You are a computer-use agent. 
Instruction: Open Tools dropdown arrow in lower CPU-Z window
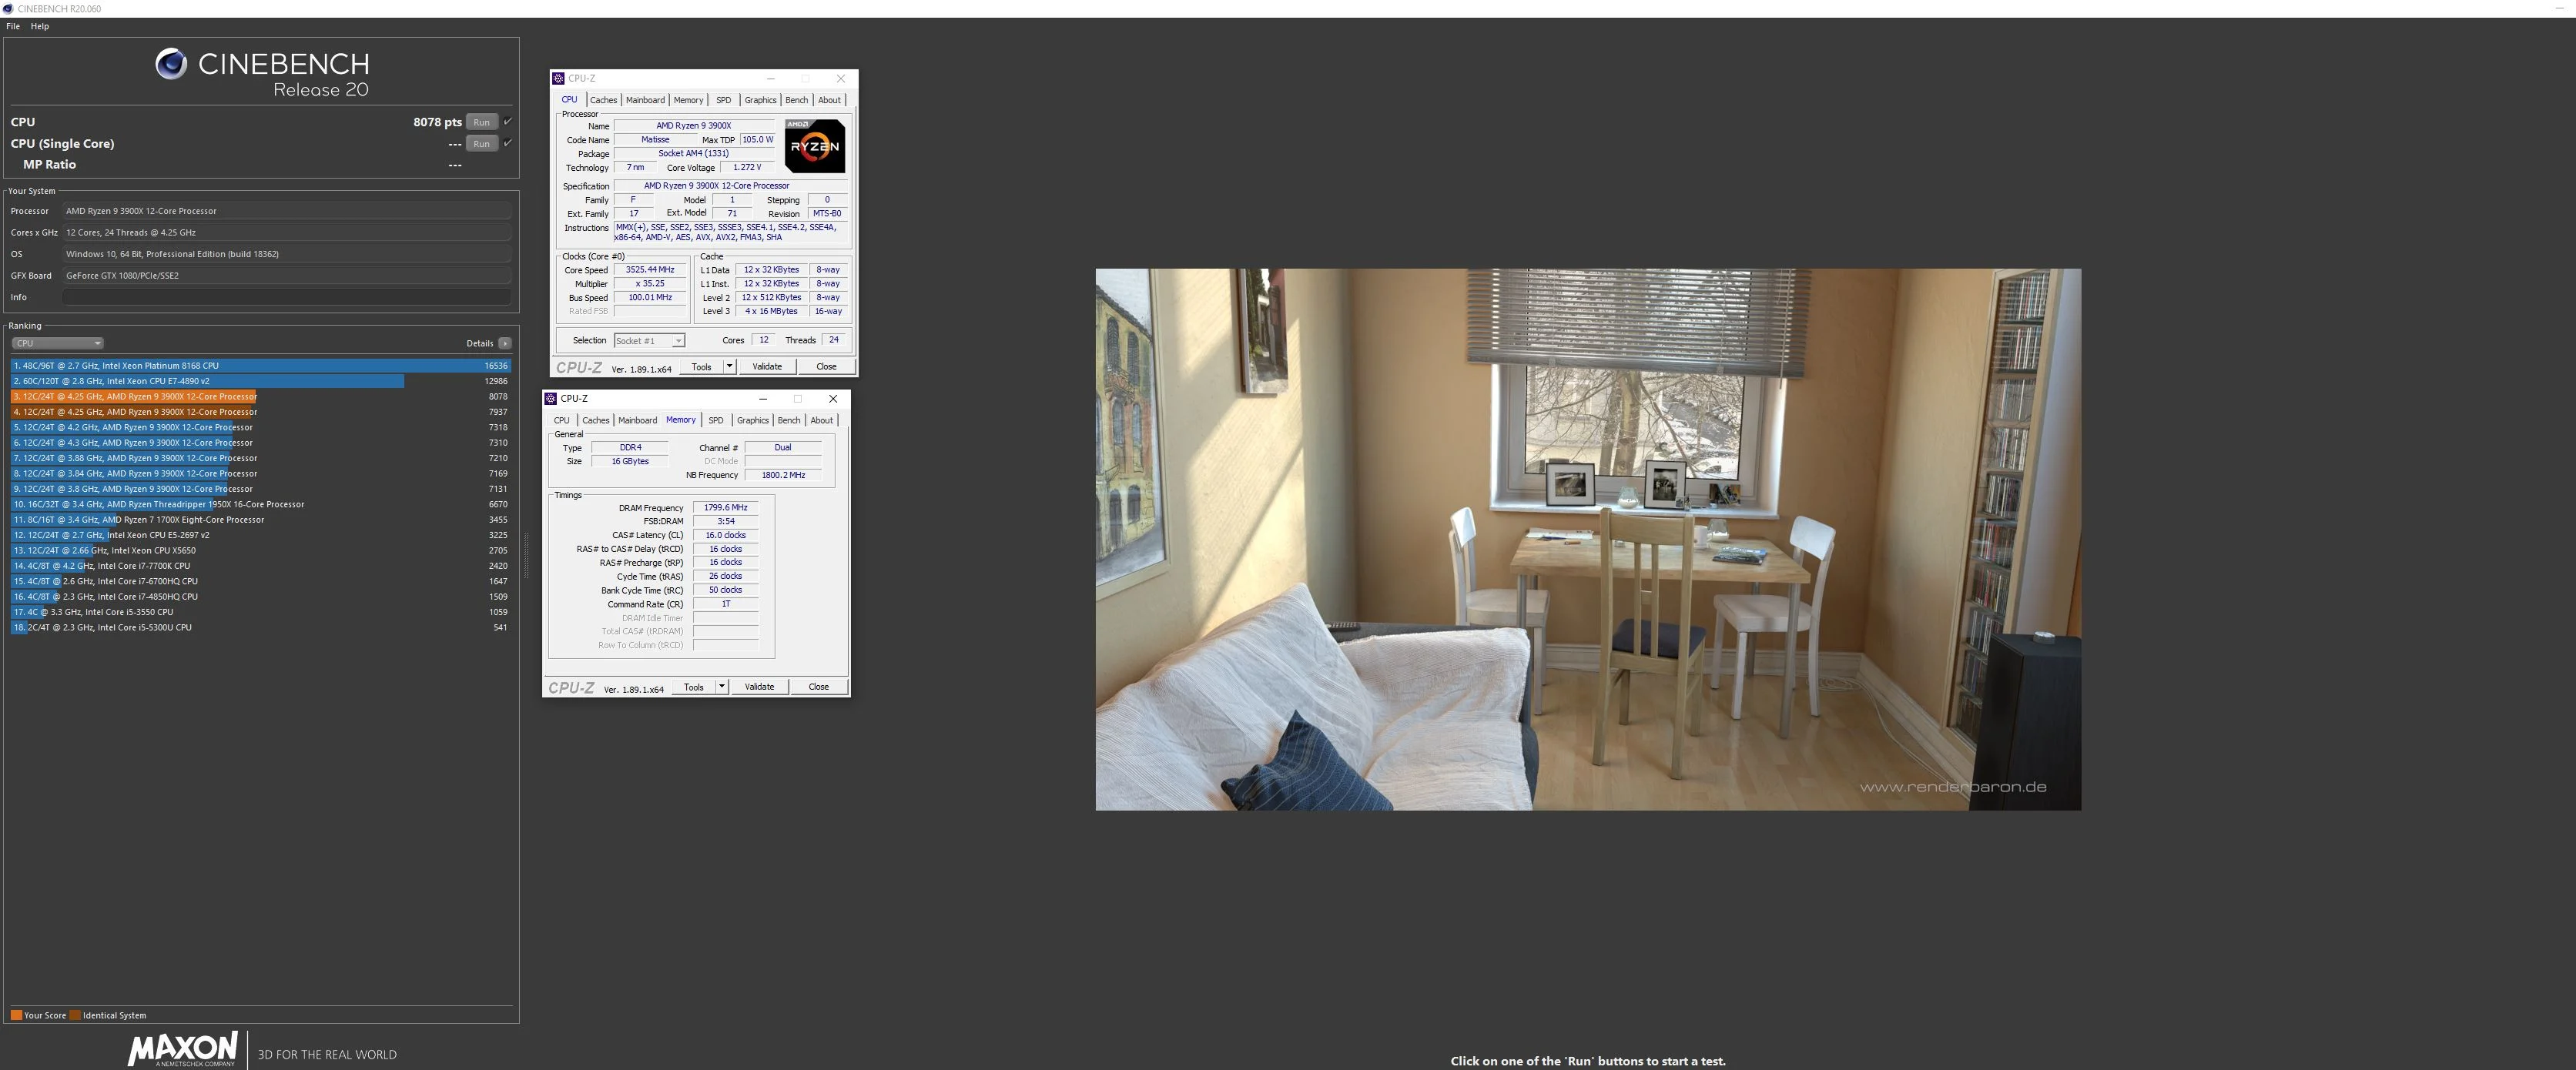tap(722, 687)
